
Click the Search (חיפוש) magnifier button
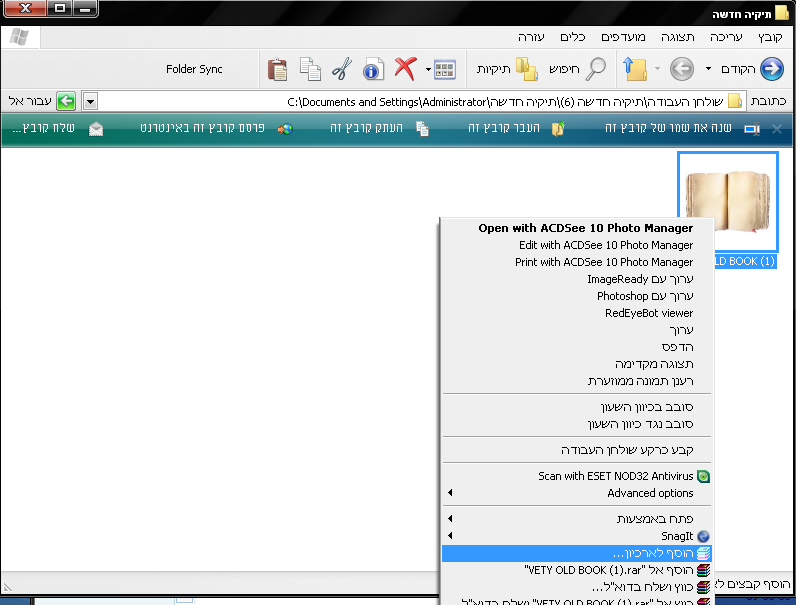point(577,69)
